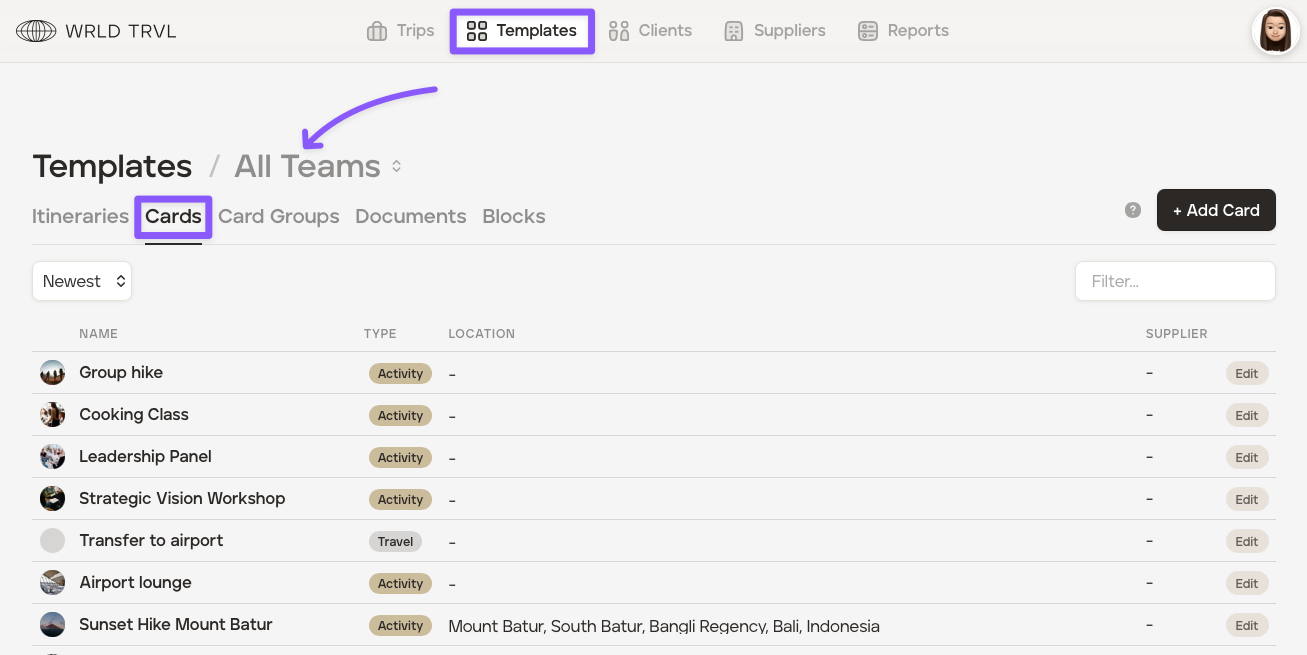Open the Documents tab
The width and height of the screenshot is (1307, 655).
pos(410,216)
